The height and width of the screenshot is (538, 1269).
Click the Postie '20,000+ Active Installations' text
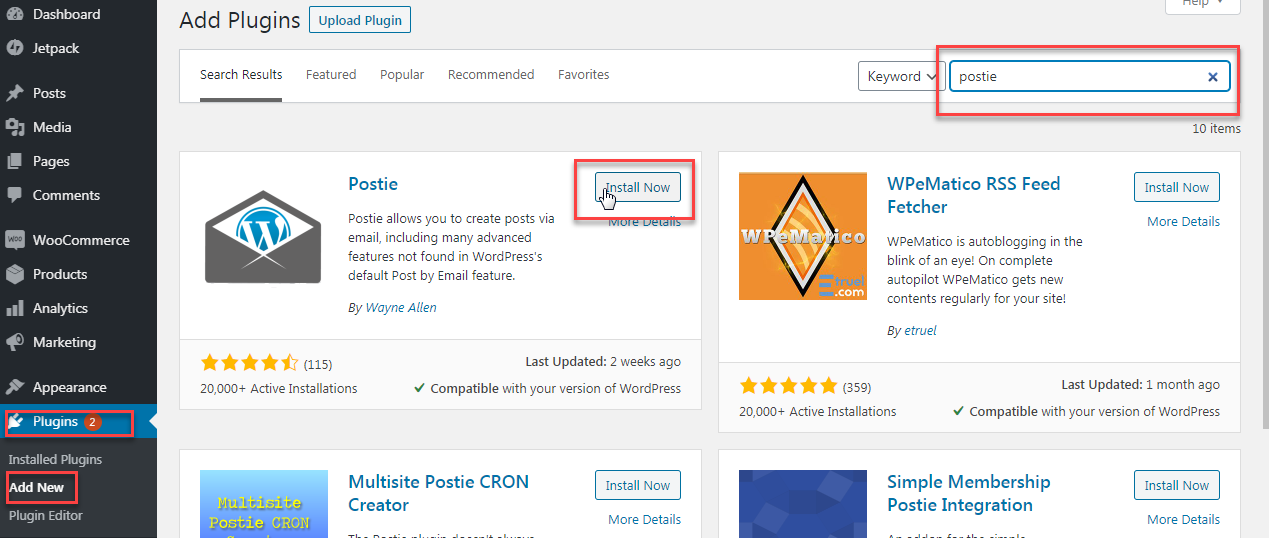click(279, 389)
